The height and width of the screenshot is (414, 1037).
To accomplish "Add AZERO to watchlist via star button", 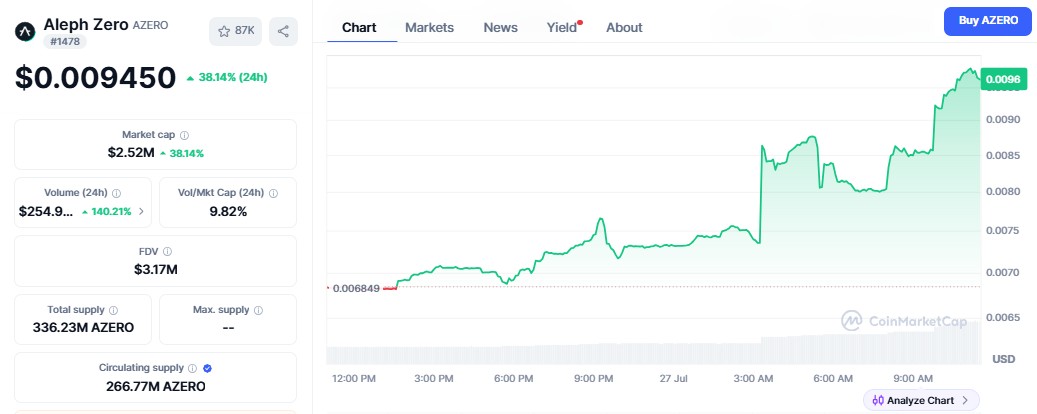I will [x=236, y=31].
